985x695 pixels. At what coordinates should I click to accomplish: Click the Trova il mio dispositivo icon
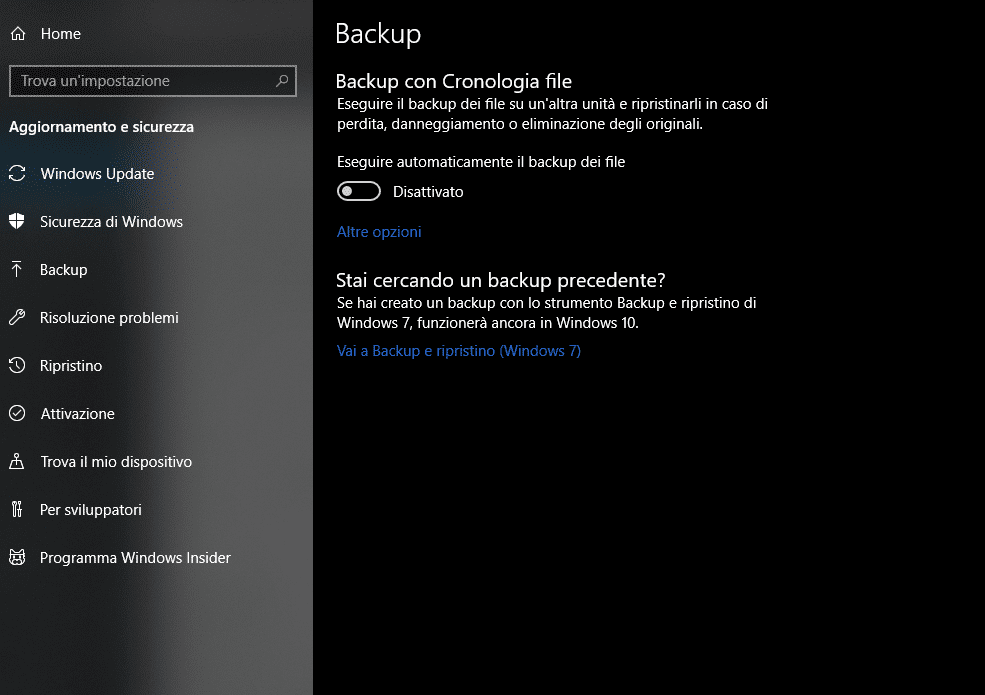pos(17,462)
